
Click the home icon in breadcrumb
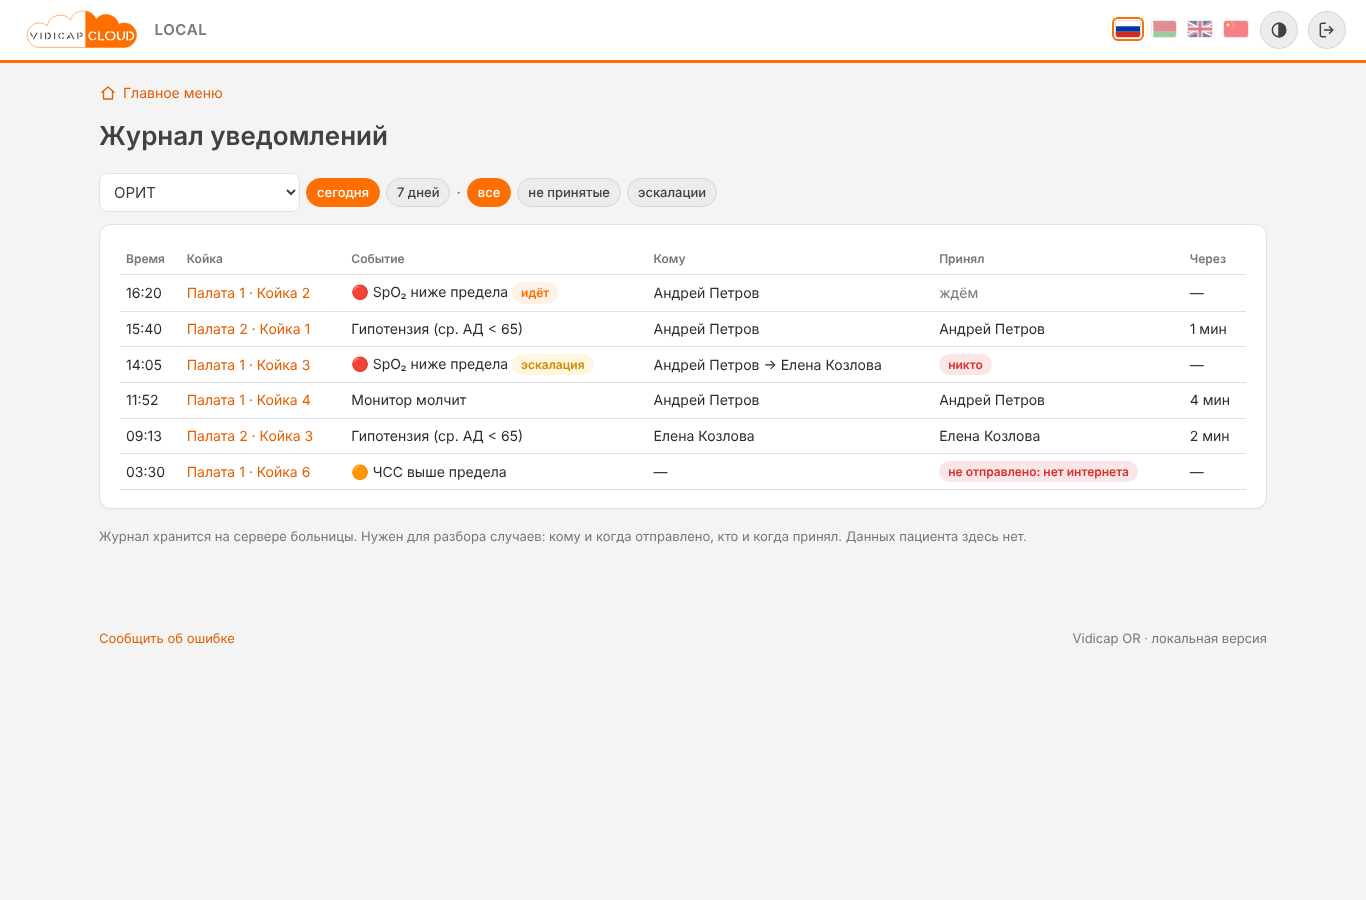(x=108, y=93)
